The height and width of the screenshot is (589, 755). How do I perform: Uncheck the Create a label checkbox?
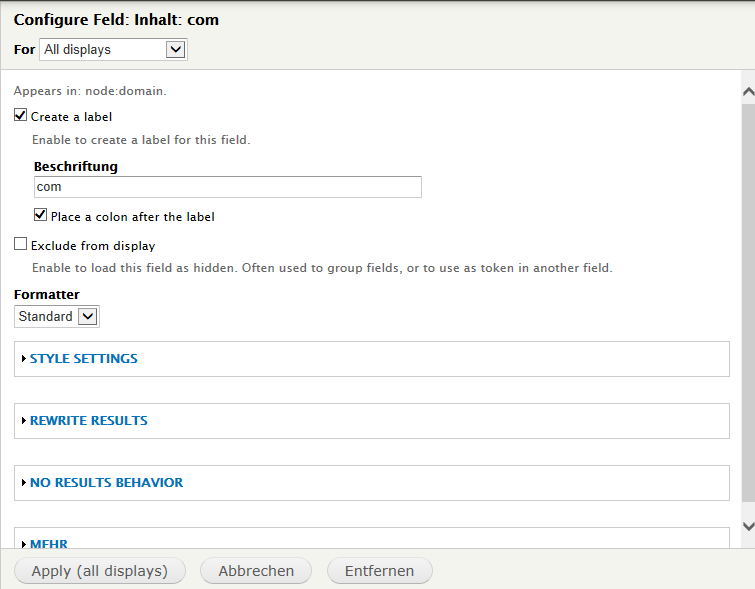[x=21, y=116]
